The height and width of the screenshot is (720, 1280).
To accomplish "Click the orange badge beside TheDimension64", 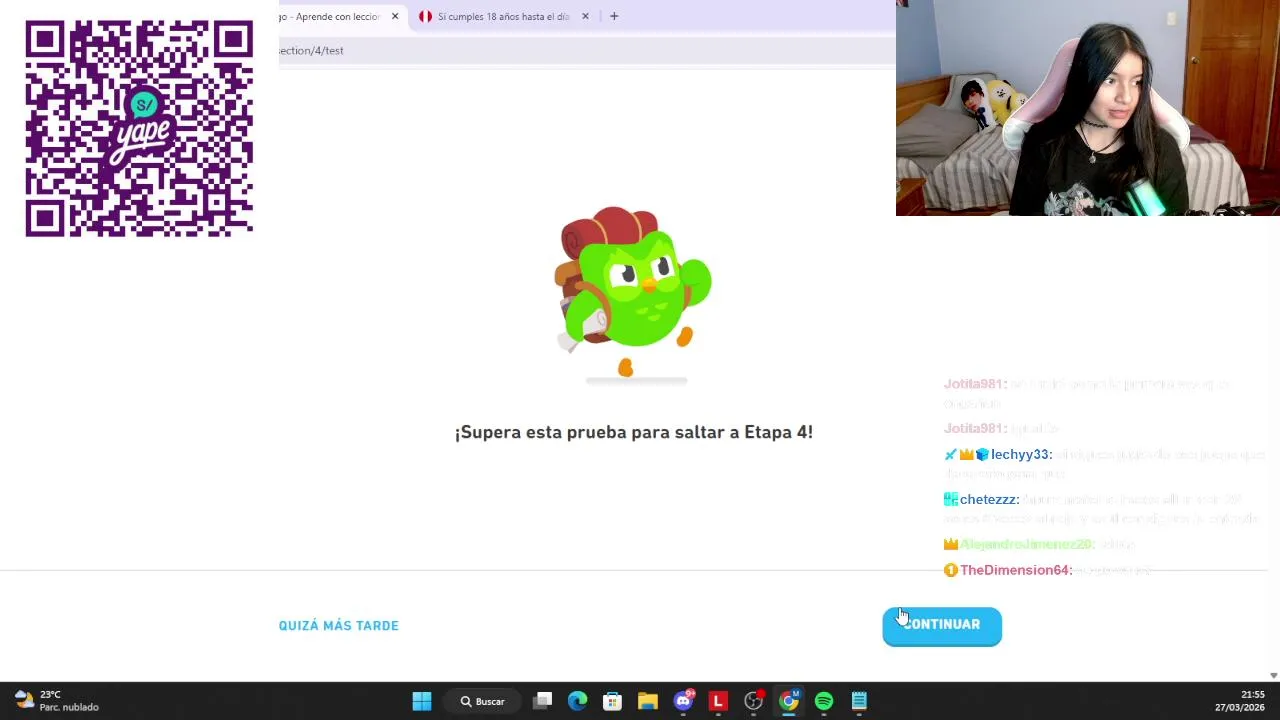I will tap(950, 570).
